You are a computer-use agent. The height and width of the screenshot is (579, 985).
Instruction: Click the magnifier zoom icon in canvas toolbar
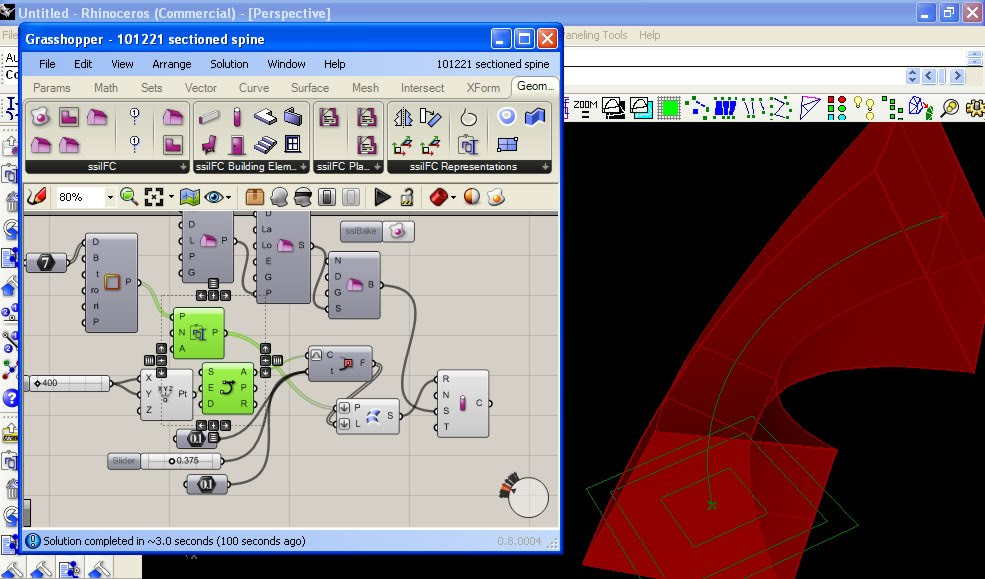129,197
